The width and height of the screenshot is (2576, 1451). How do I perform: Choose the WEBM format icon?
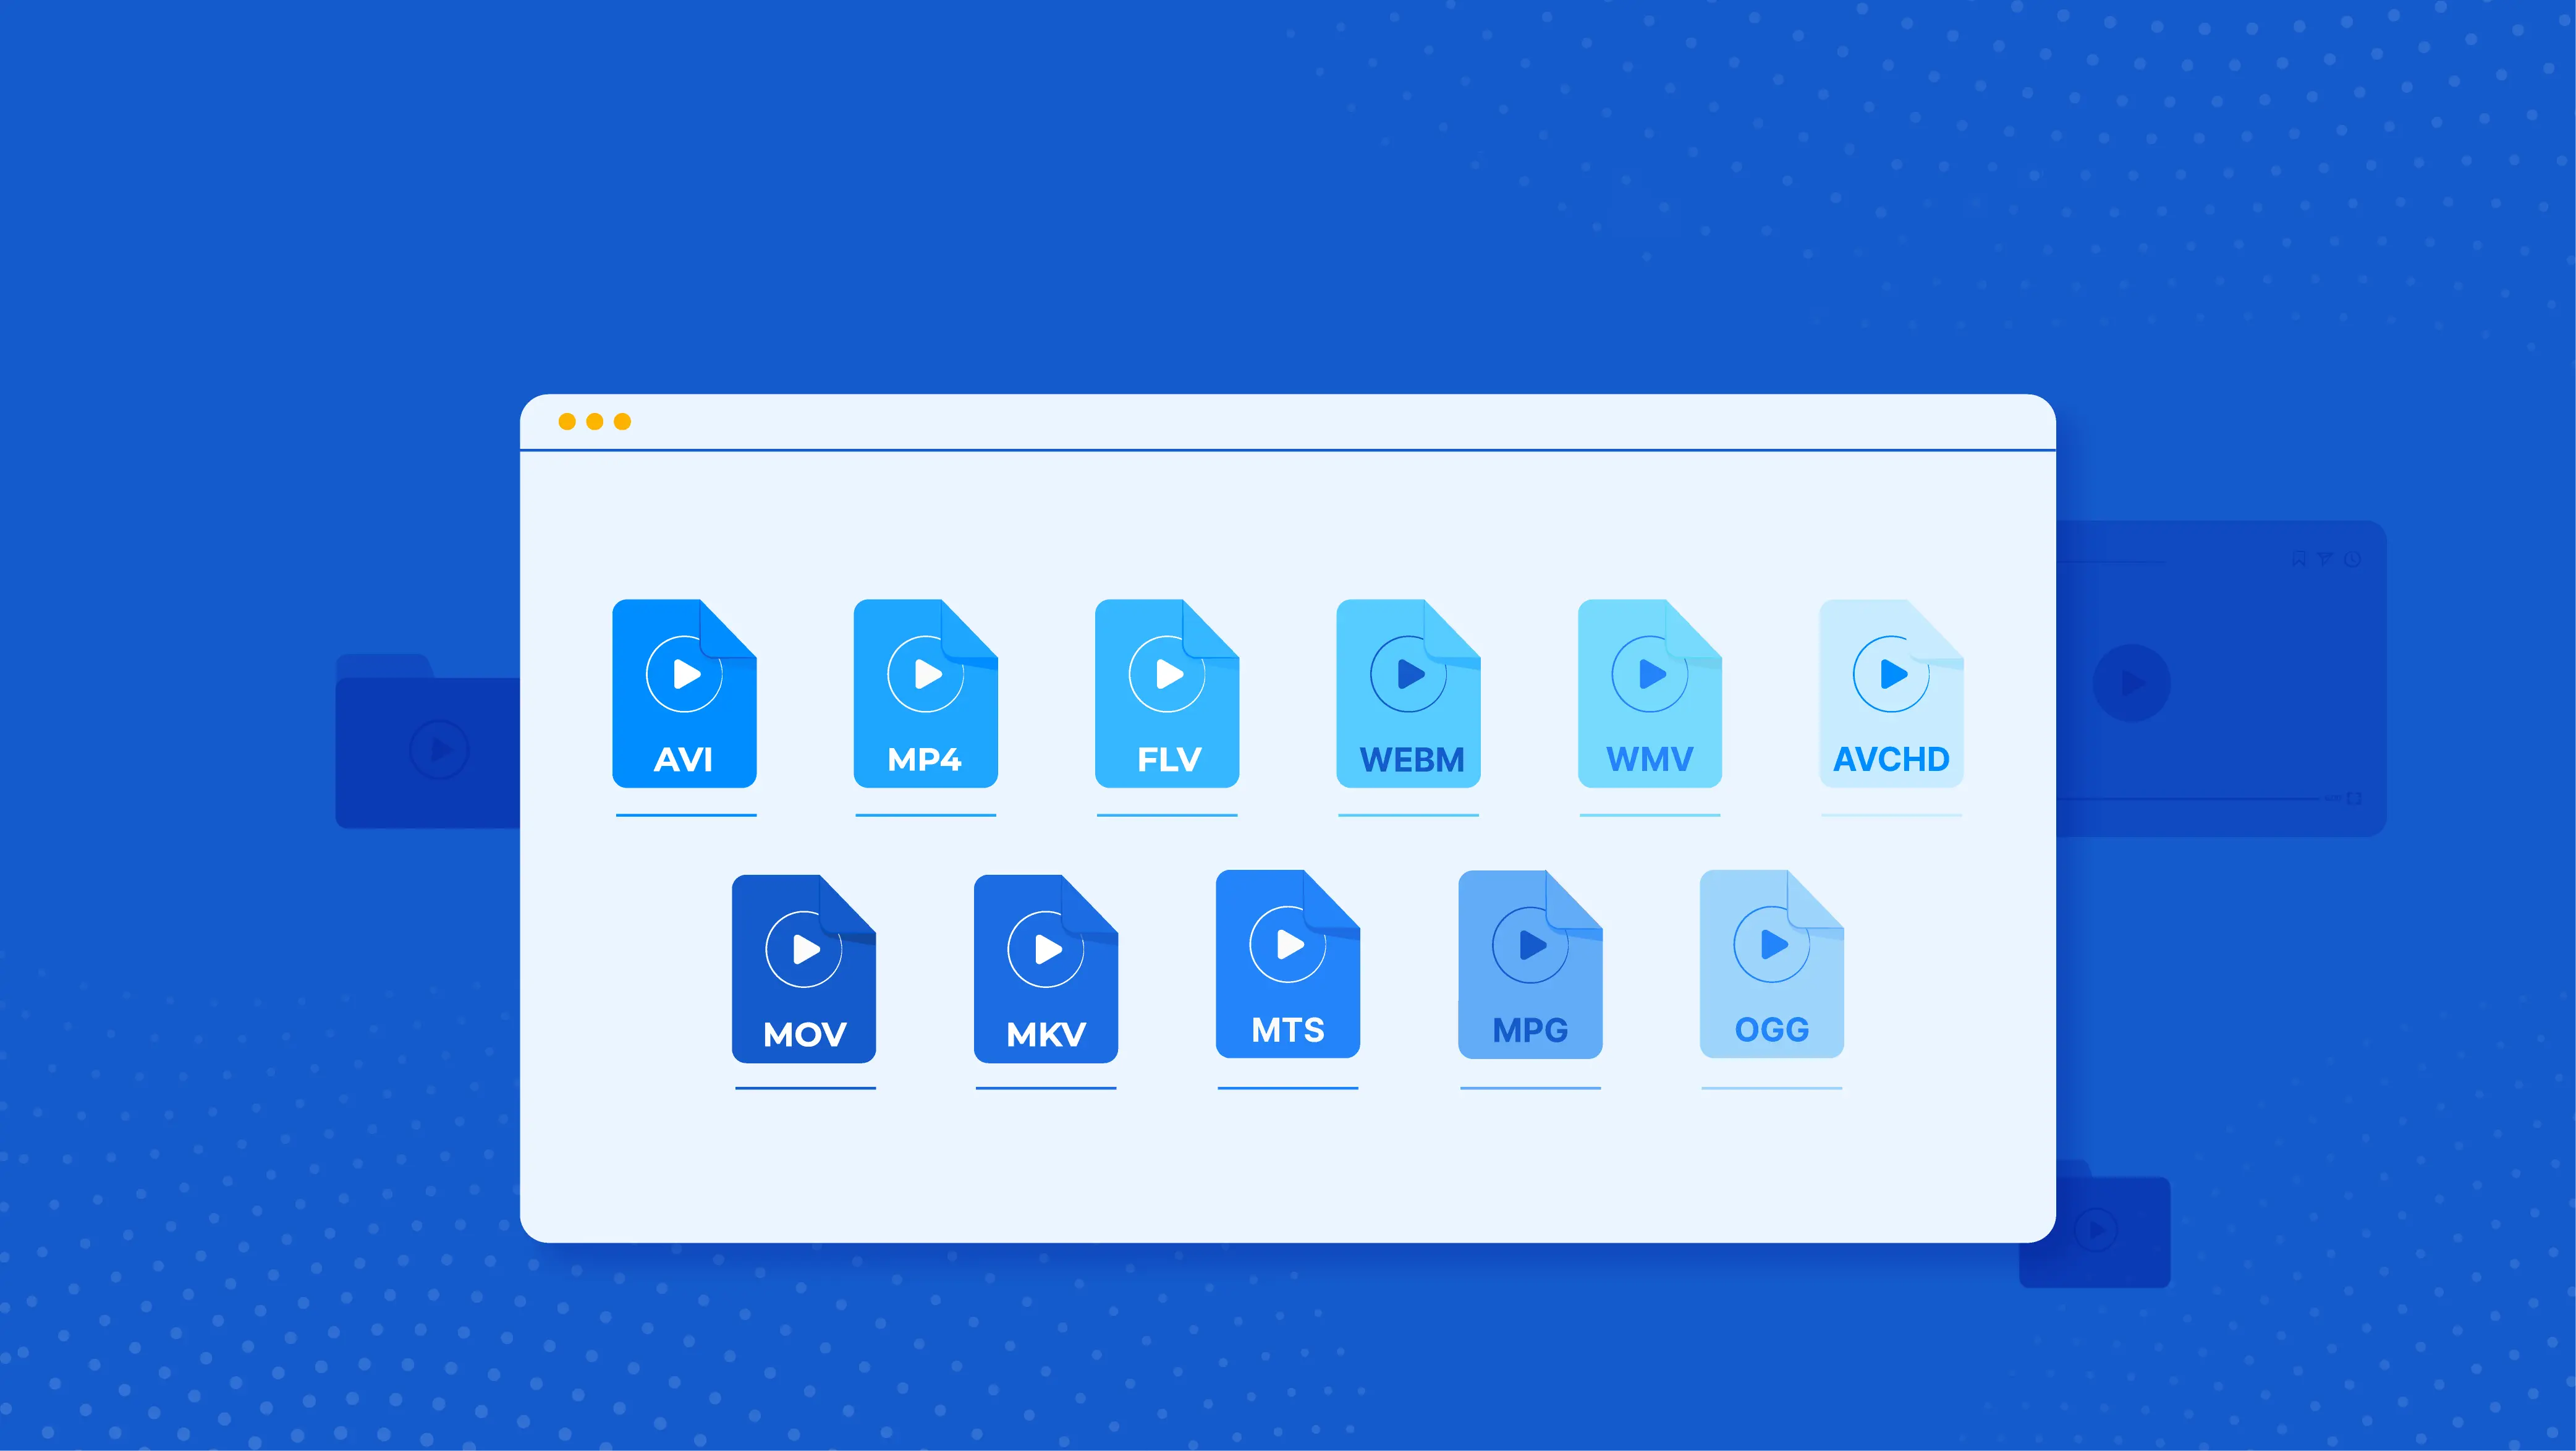[x=1409, y=695]
